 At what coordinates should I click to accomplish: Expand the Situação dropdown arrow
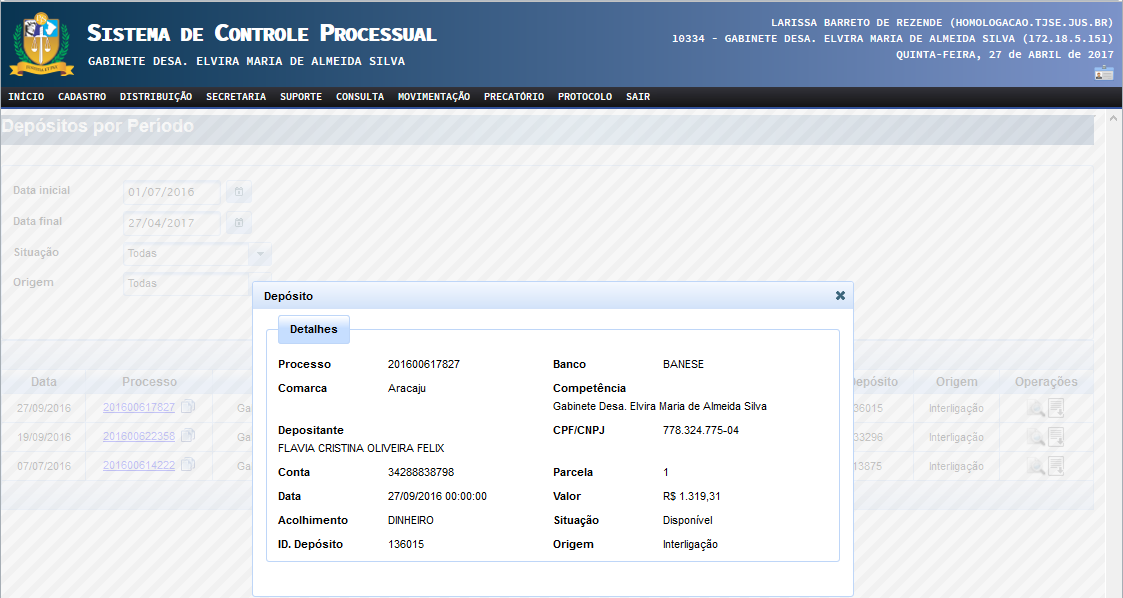pos(260,254)
